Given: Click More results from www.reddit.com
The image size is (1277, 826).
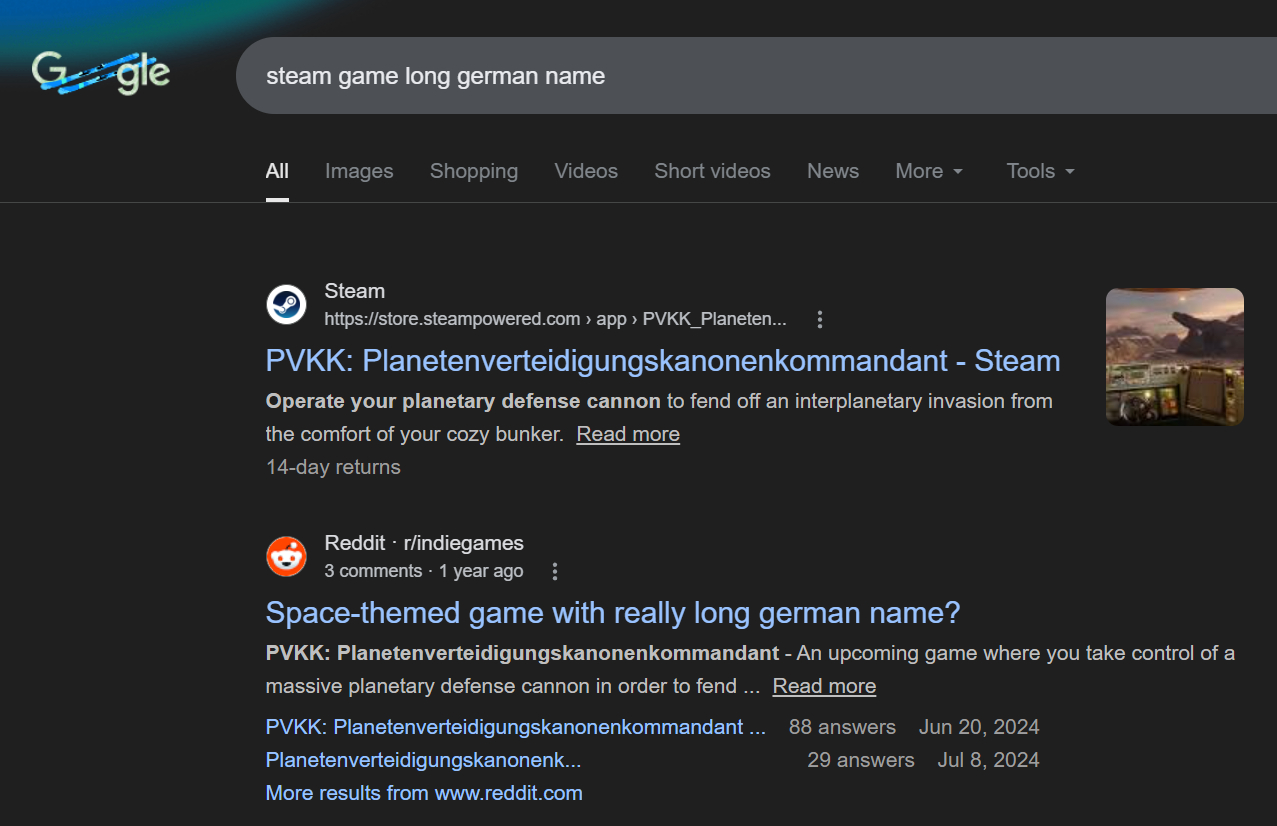Looking at the screenshot, I should coord(424,793).
